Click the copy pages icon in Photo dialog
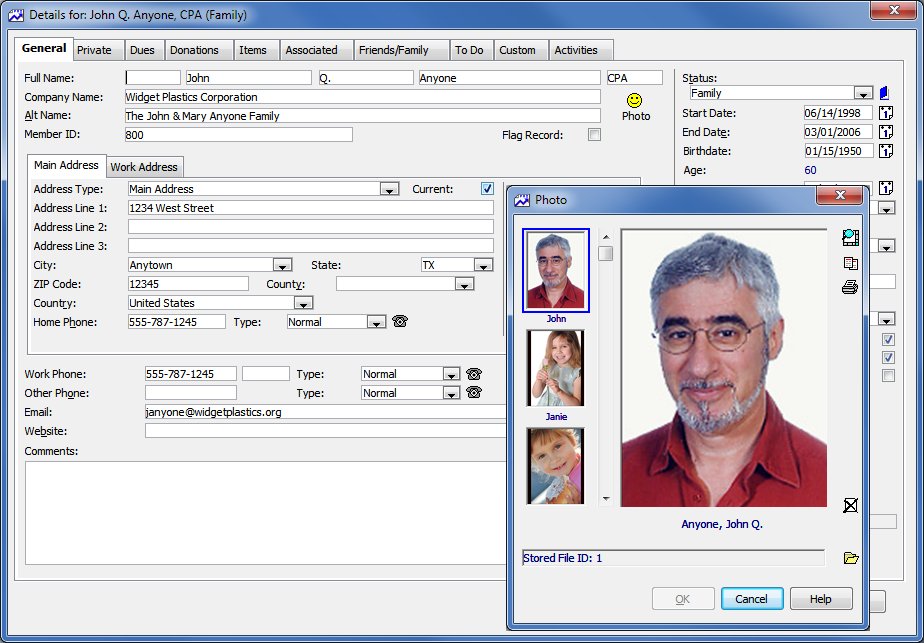Image resolution: width=924 pixels, height=643 pixels. 850,263
